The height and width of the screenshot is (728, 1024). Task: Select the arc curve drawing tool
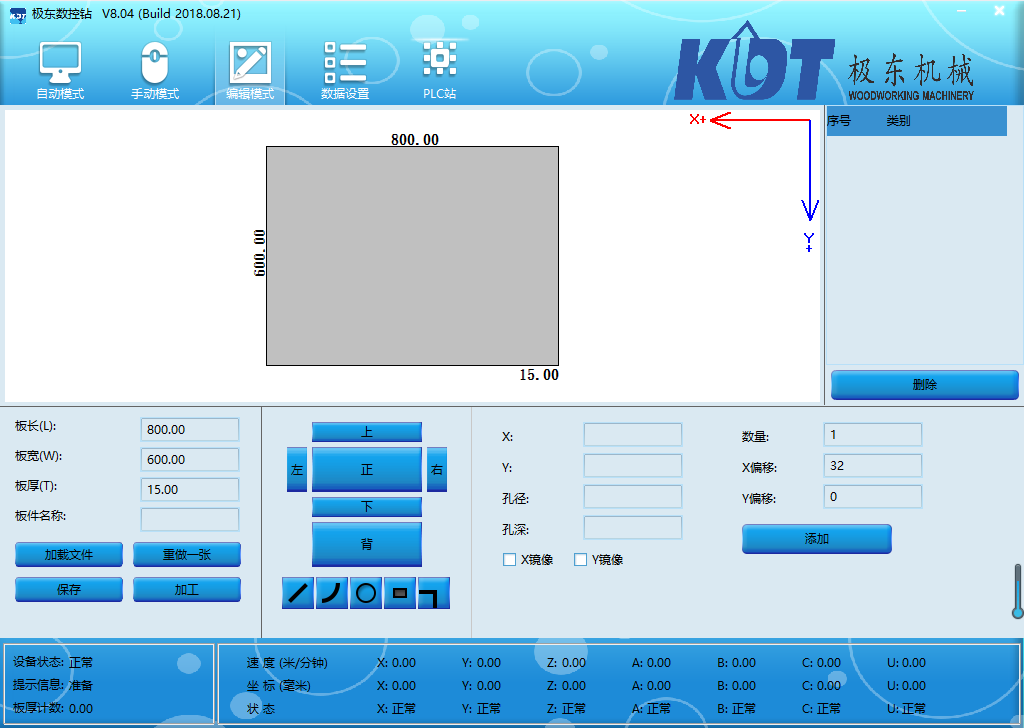332,593
